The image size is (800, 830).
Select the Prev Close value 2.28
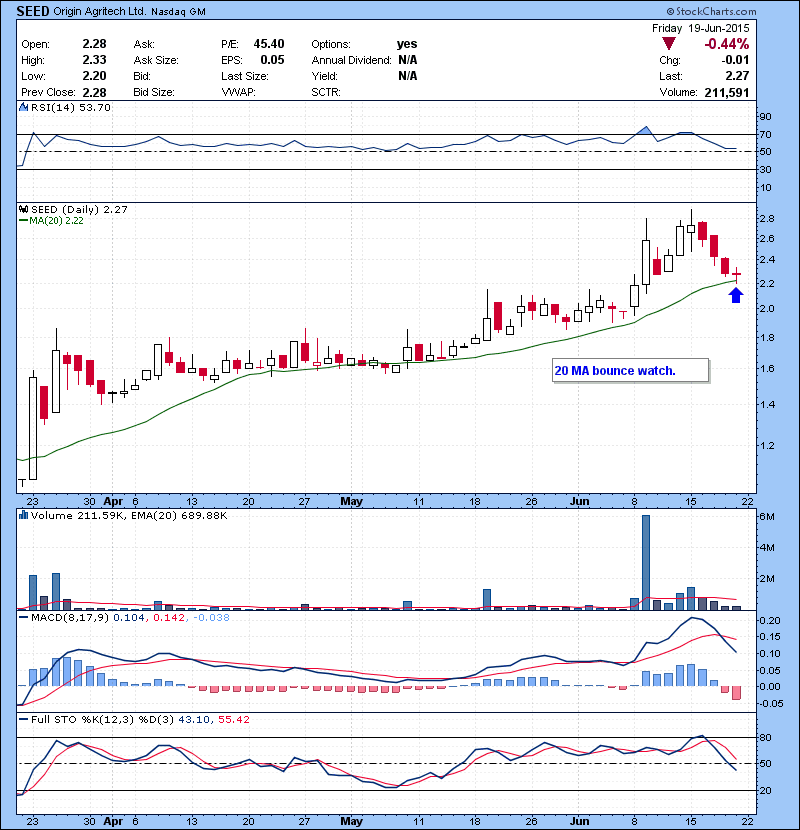pyautogui.click(x=94, y=93)
